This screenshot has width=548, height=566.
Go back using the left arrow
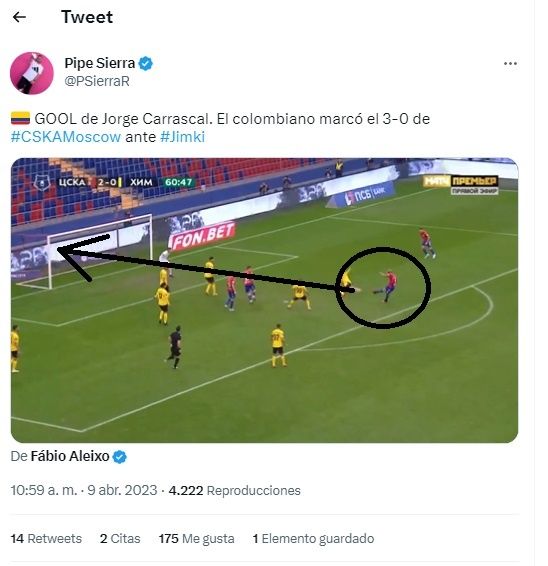click(19, 17)
